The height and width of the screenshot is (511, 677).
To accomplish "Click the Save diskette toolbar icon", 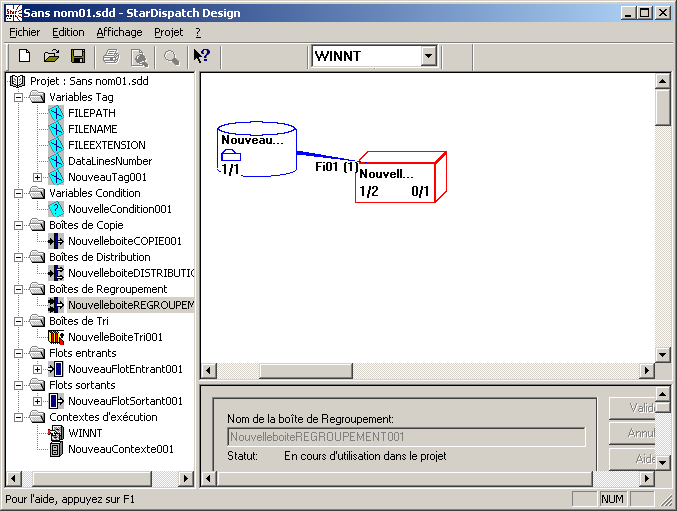I will point(77,56).
